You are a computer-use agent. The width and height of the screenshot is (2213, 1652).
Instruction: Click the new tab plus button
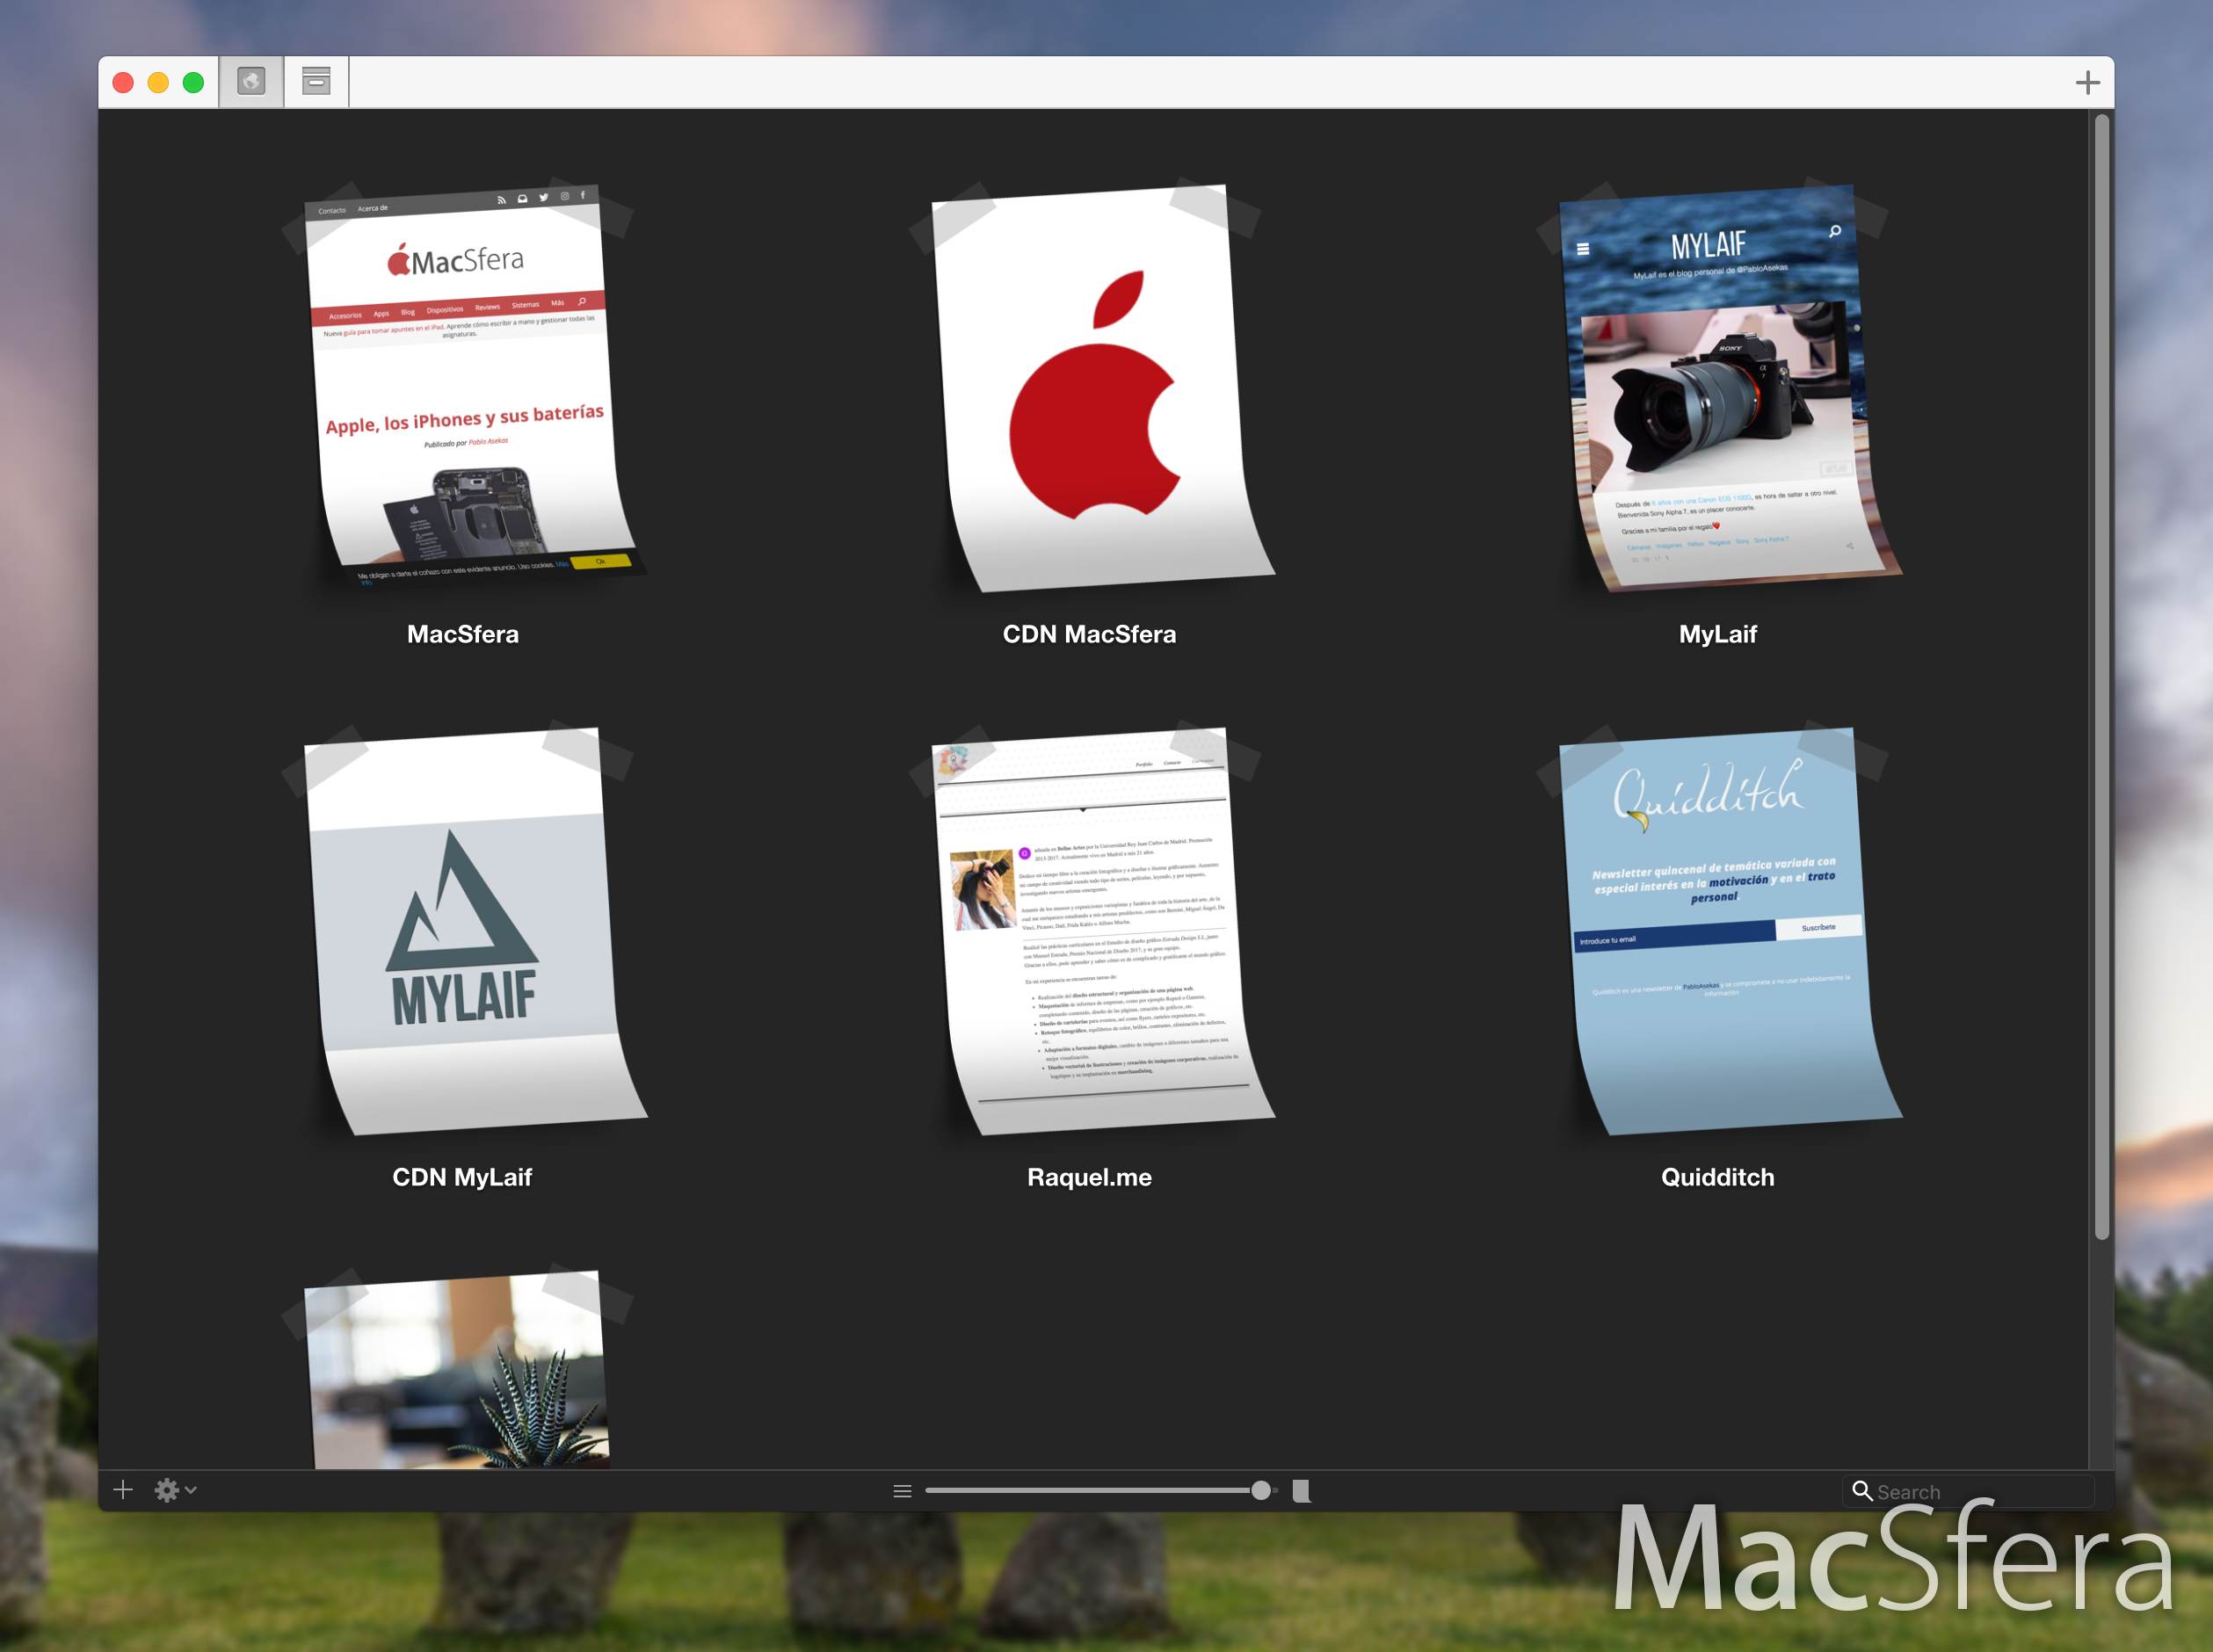(x=2087, y=82)
